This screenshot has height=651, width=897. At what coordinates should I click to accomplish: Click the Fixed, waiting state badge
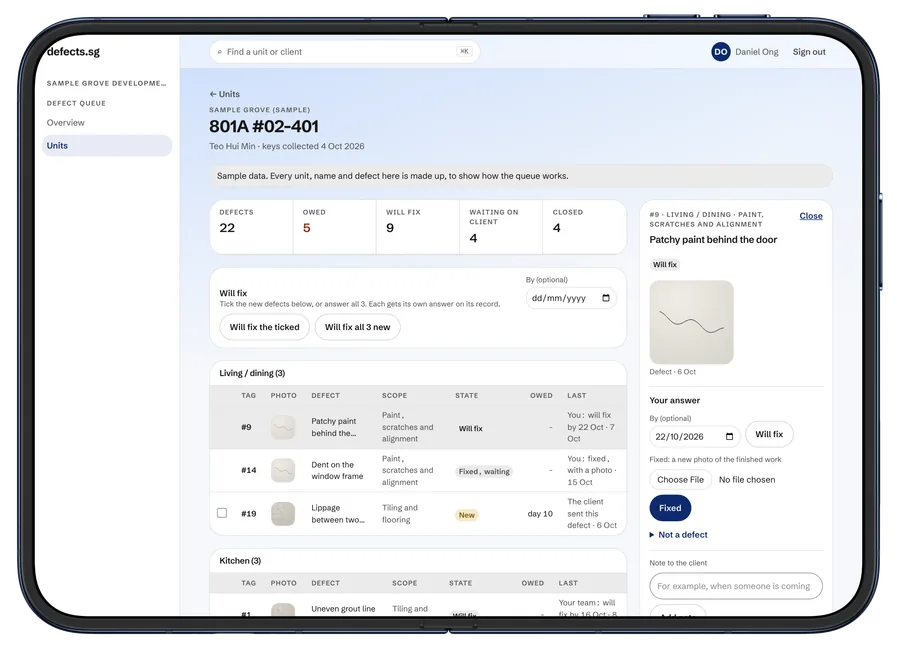(x=484, y=471)
